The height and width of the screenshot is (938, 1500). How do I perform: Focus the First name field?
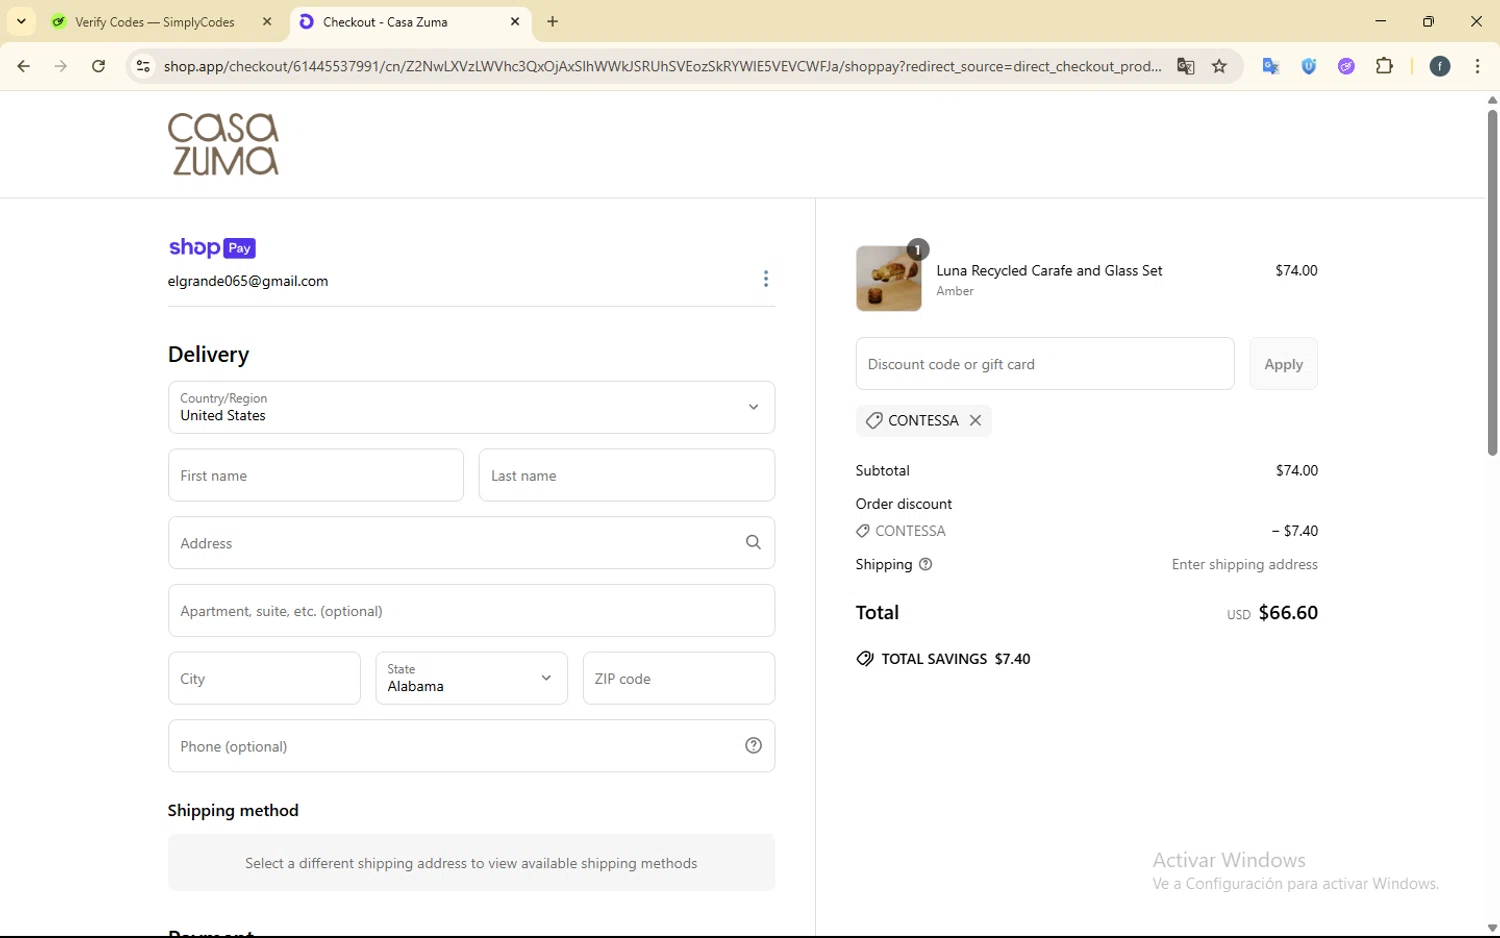(316, 475)
